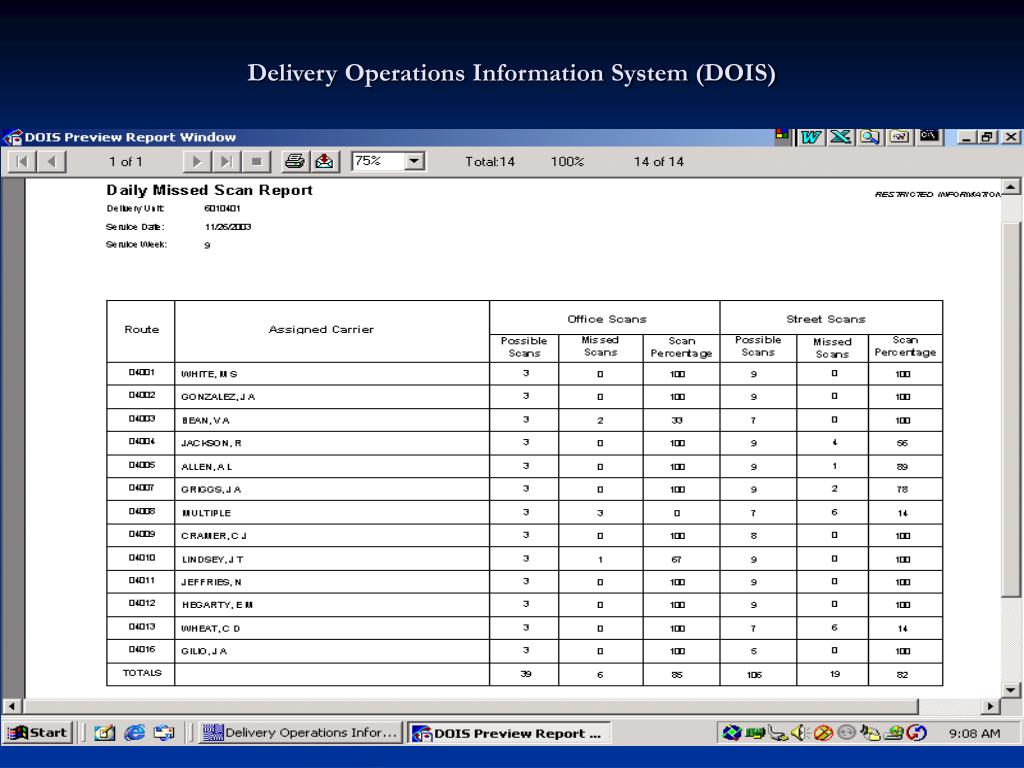Select carrier name HEGARTY, E M
Screen dimensions: 1024x768
pos(217,605)
